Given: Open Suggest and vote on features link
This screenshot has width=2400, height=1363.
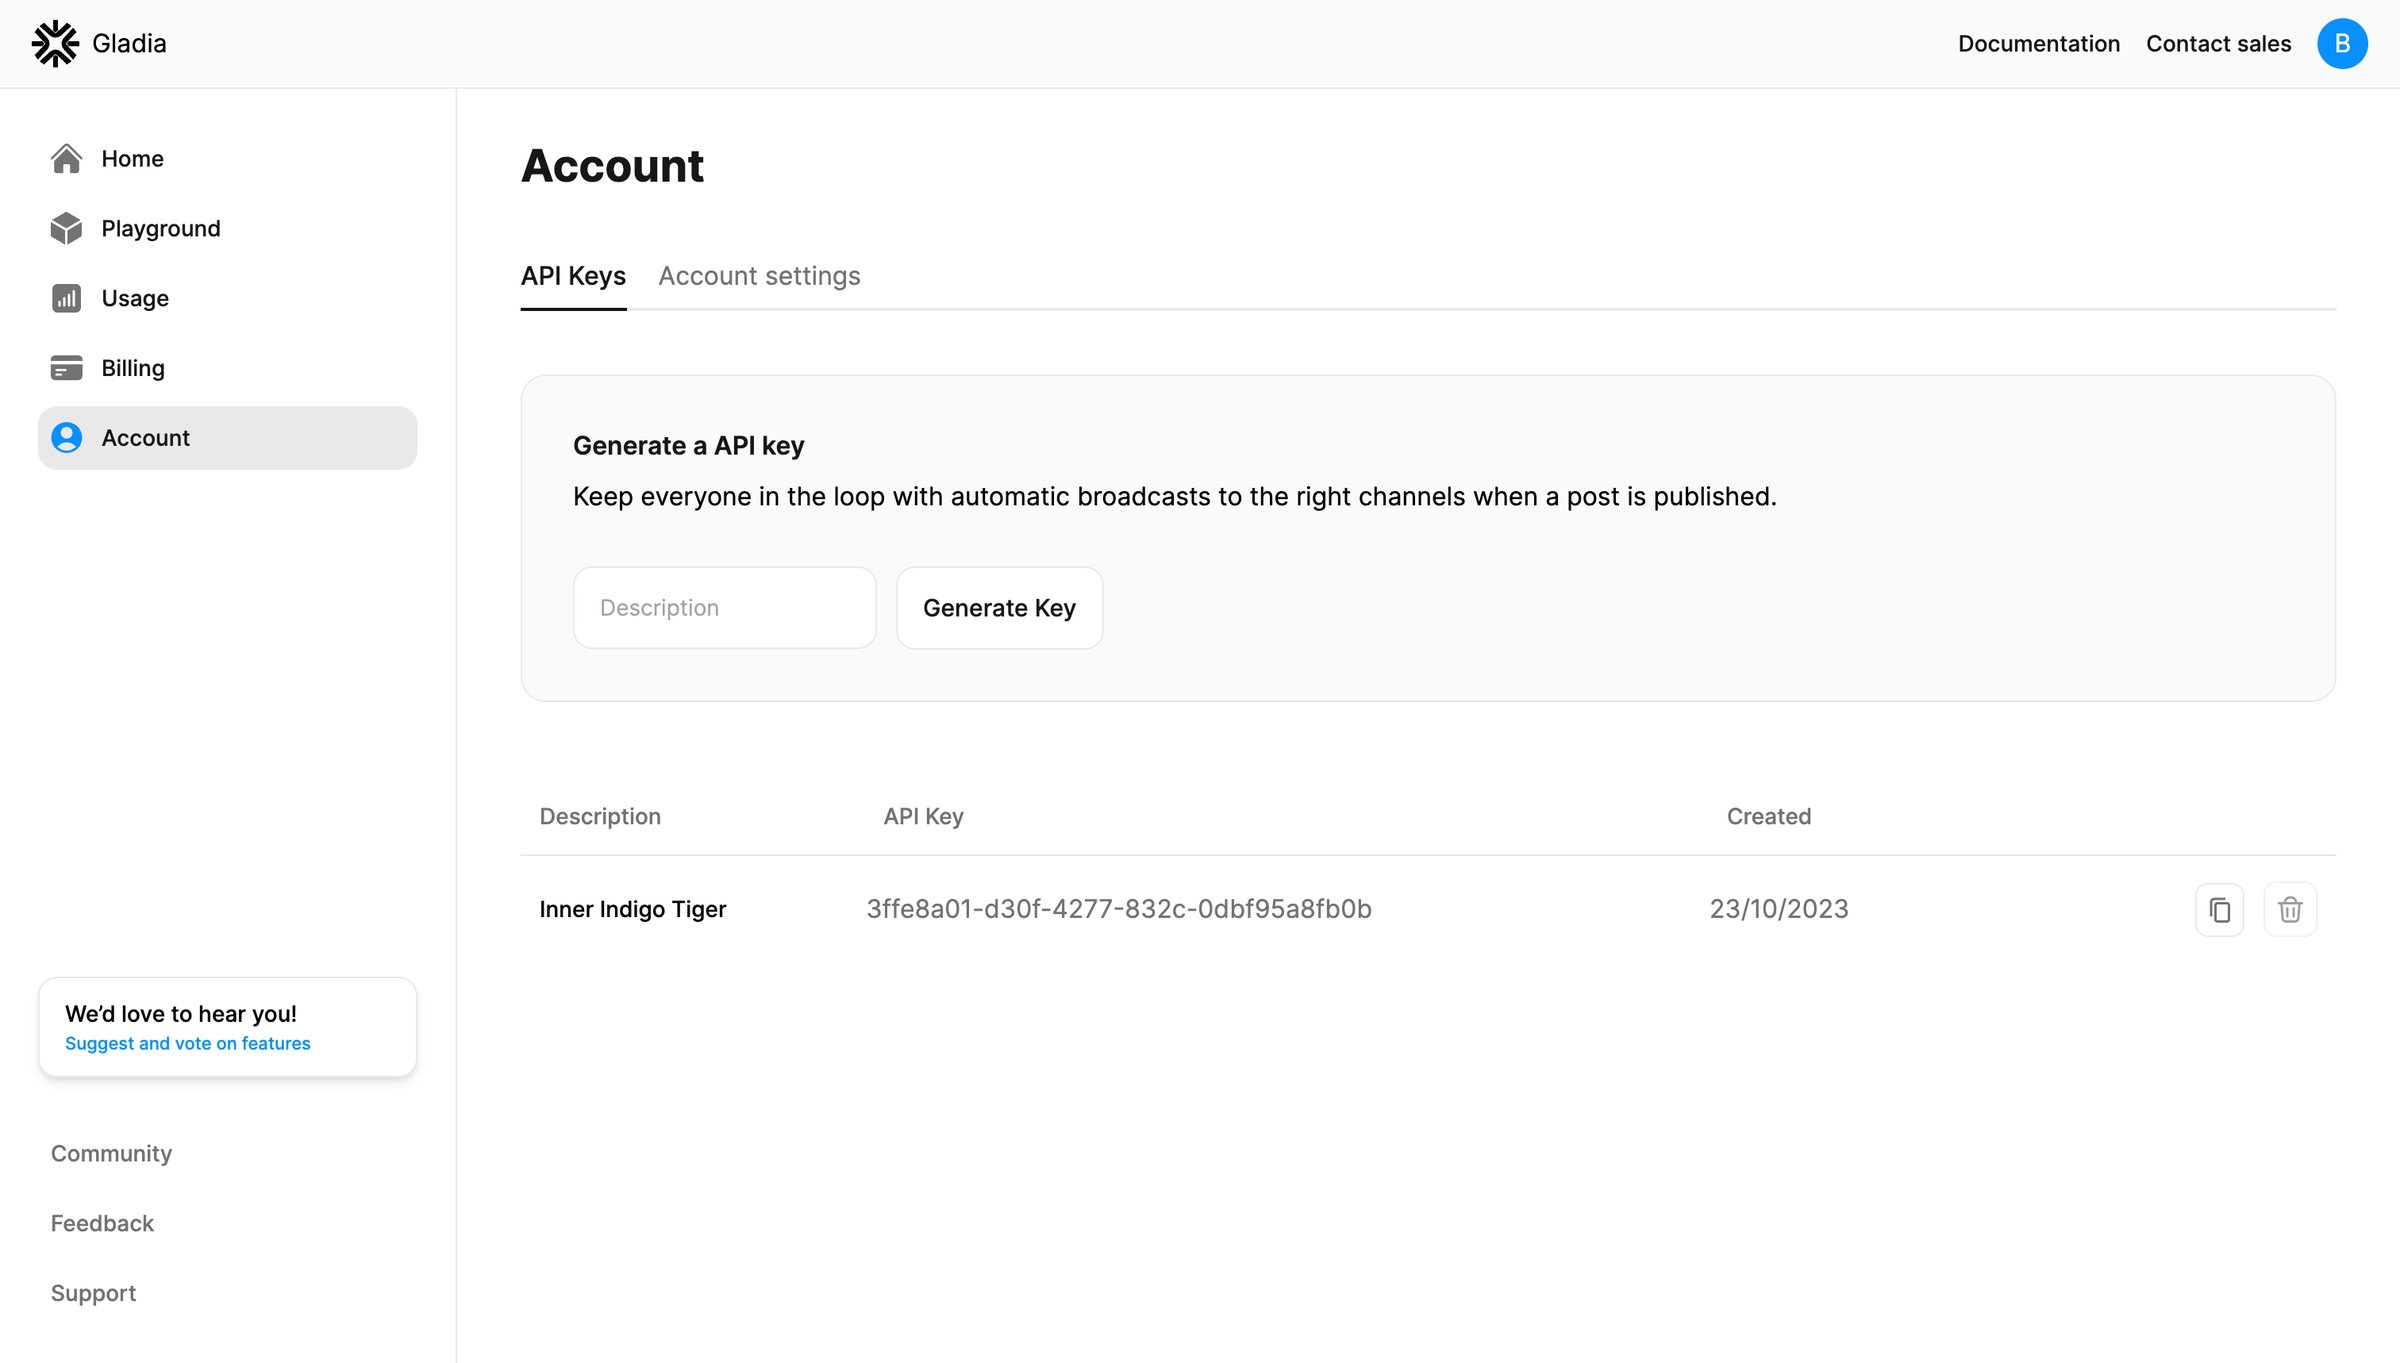Looking at the screenshot, I should click(x=187, y=1043).
